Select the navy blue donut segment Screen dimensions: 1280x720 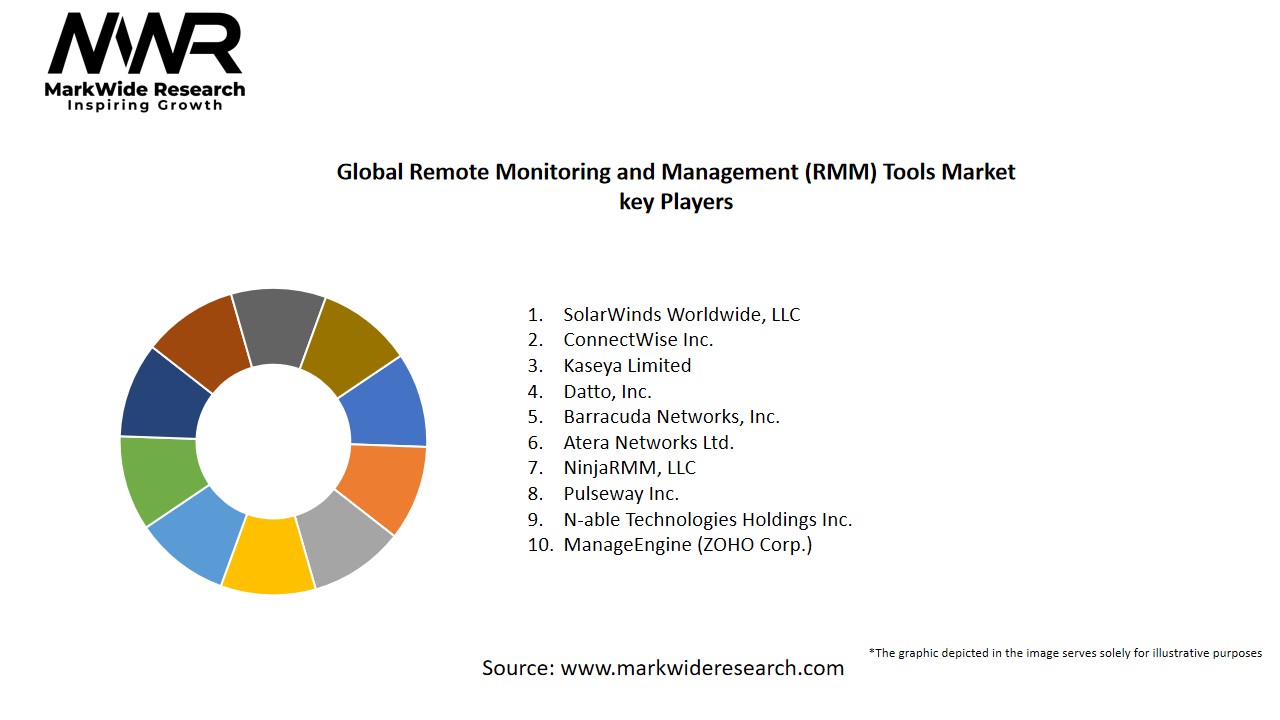tap(162, 395)
